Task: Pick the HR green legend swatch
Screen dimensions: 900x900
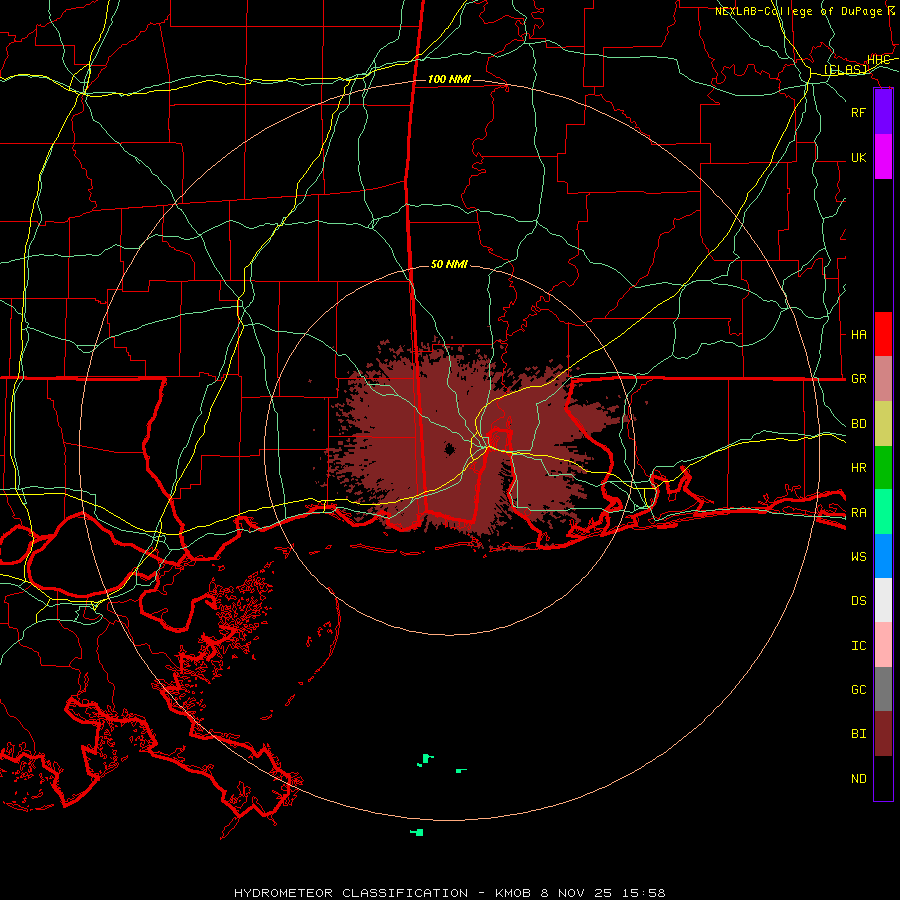Action: 883,468
